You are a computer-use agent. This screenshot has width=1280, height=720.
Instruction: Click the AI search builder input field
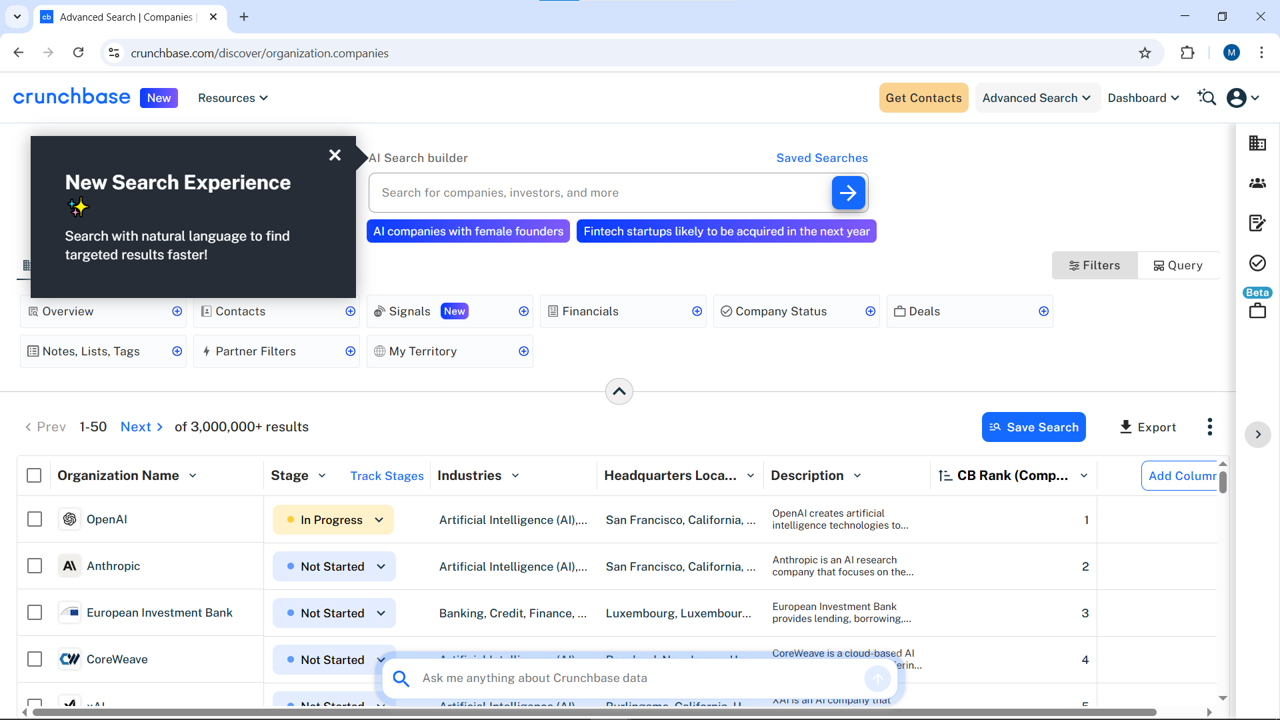(600, 193)
